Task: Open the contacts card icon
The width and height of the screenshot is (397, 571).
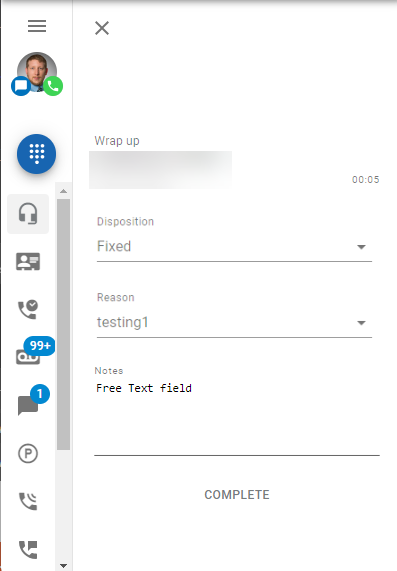Action: click(28, 261)
